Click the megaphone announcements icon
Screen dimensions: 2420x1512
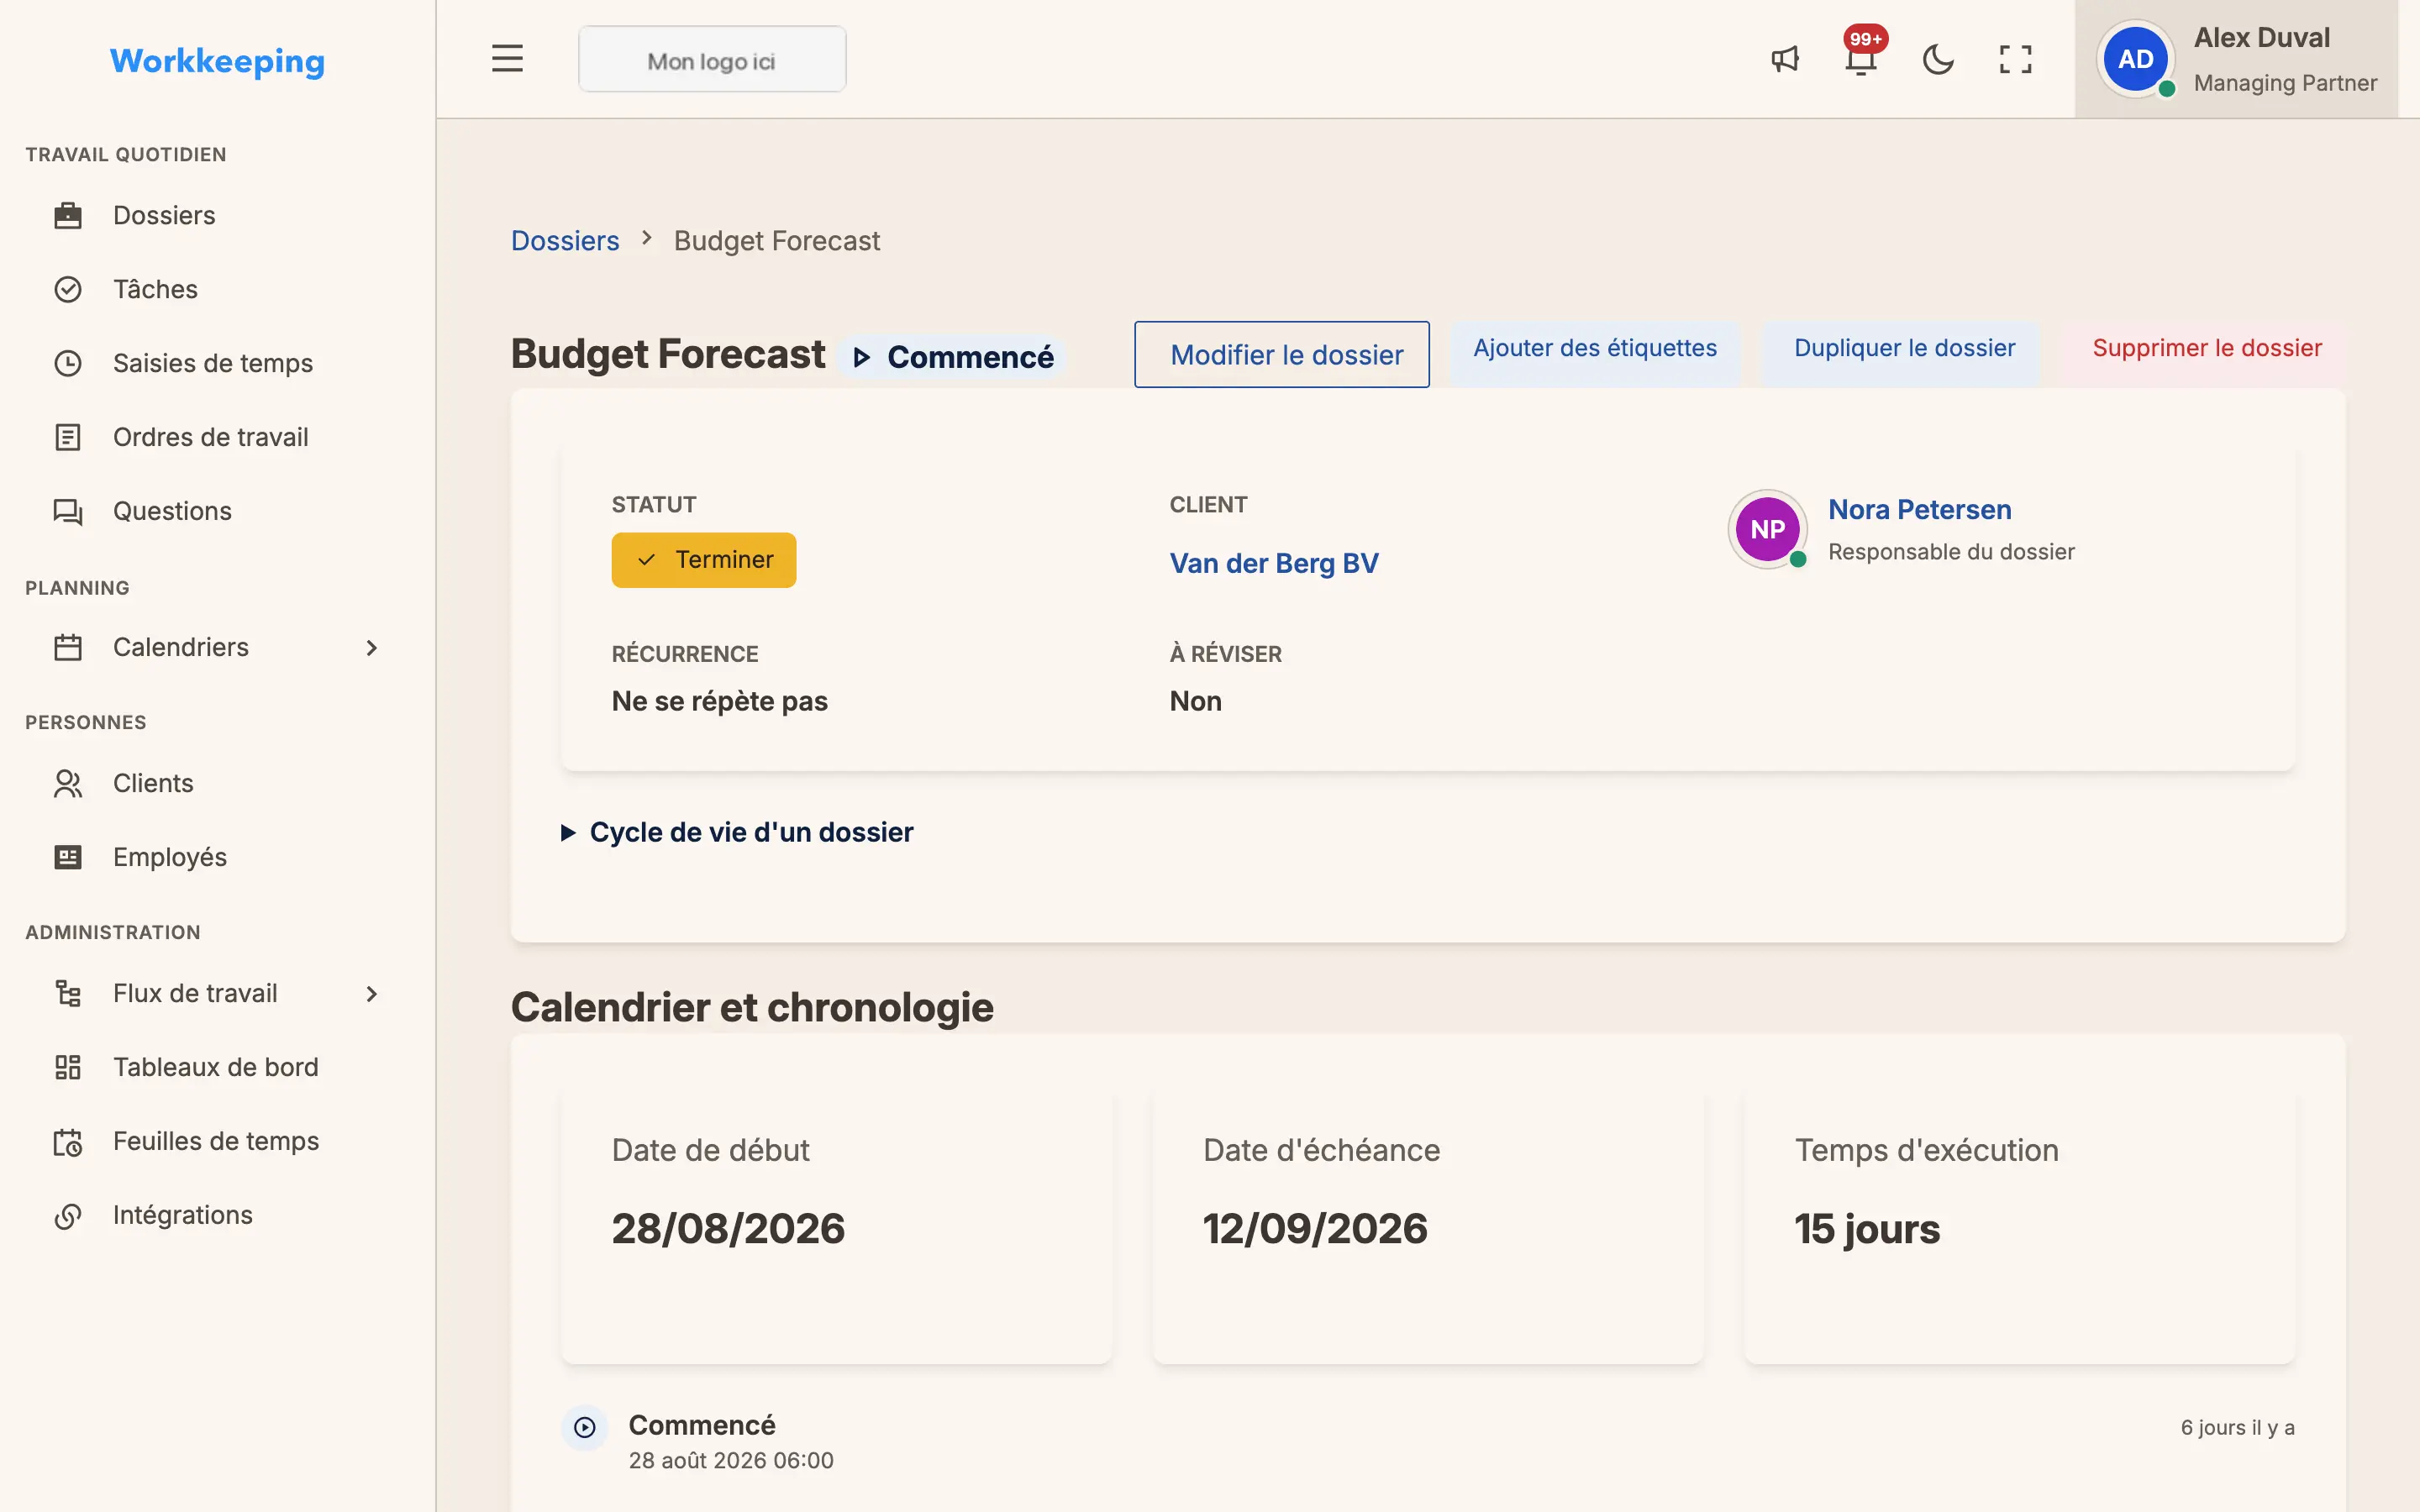[1785, 59]
